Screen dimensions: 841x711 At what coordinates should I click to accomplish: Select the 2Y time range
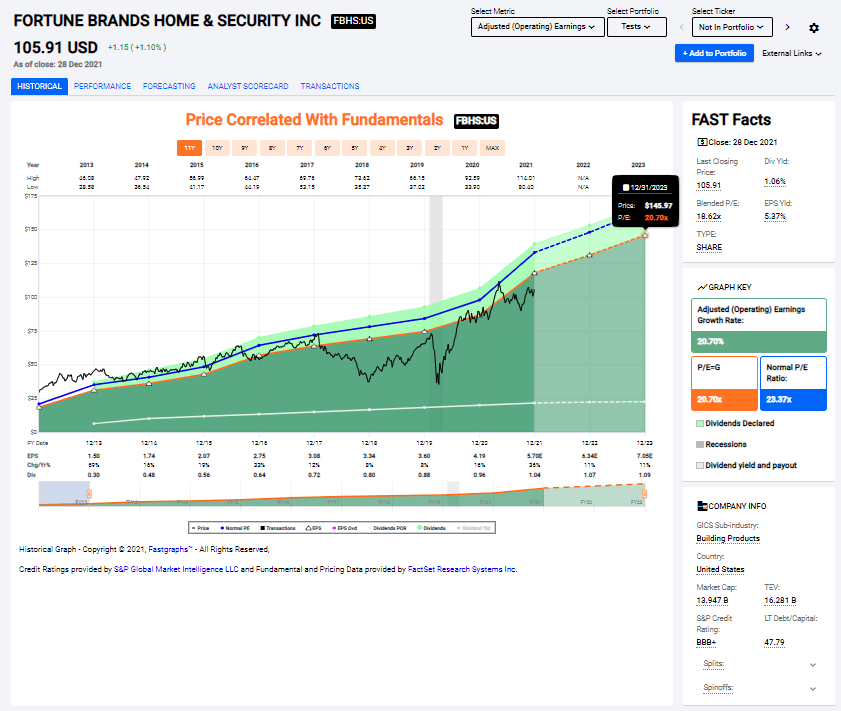point(437,148)
